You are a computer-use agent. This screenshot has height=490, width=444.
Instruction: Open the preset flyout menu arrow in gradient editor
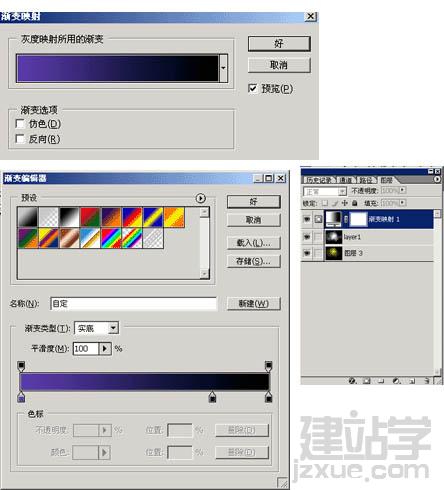(200, 198)
